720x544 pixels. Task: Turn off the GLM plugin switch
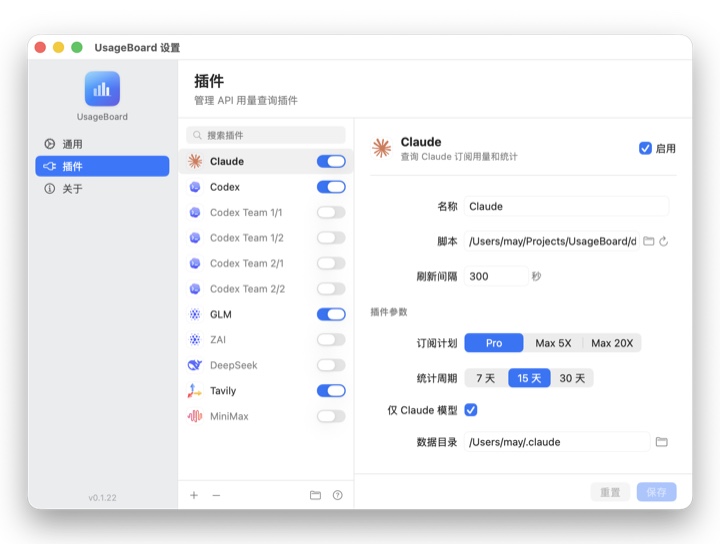[331, 314]
